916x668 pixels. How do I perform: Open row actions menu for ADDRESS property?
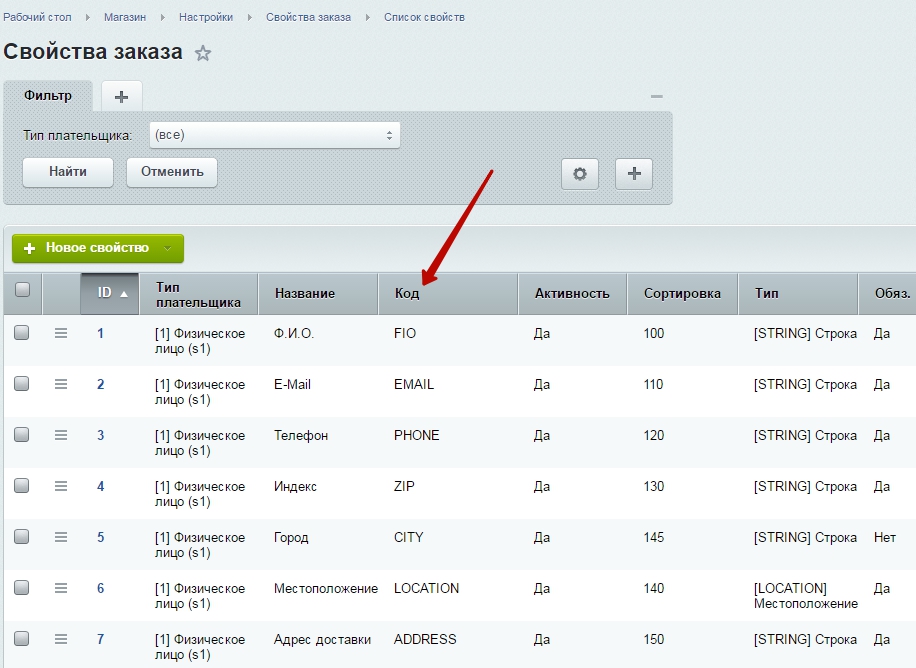coord(61,639)
